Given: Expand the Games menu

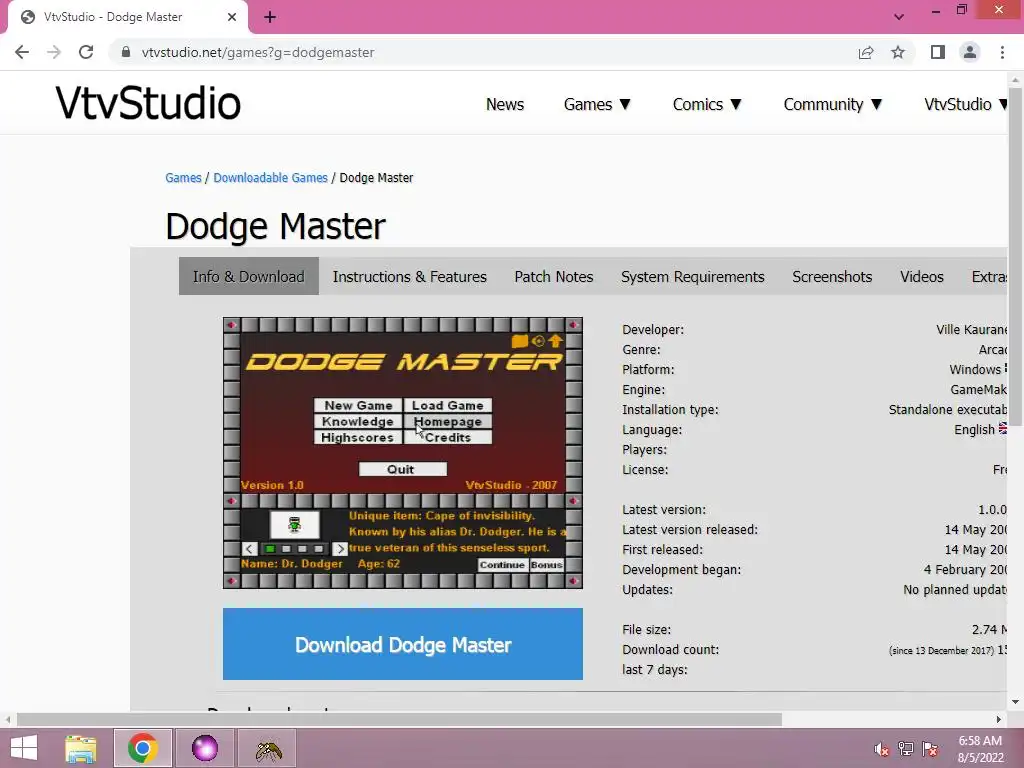Looking at the screenshot, I should (597, 104).
